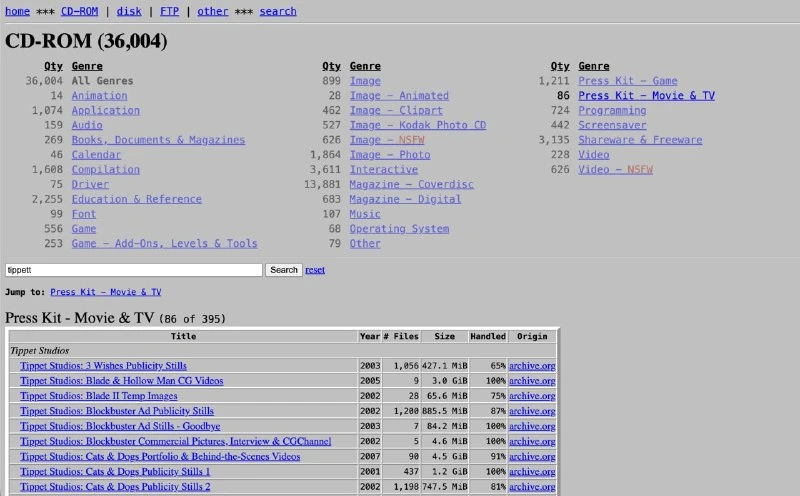Image resolution: width=800 pixels, height=496 pixels.
Task: Select the plain Image genre
Action: point(365,81)
